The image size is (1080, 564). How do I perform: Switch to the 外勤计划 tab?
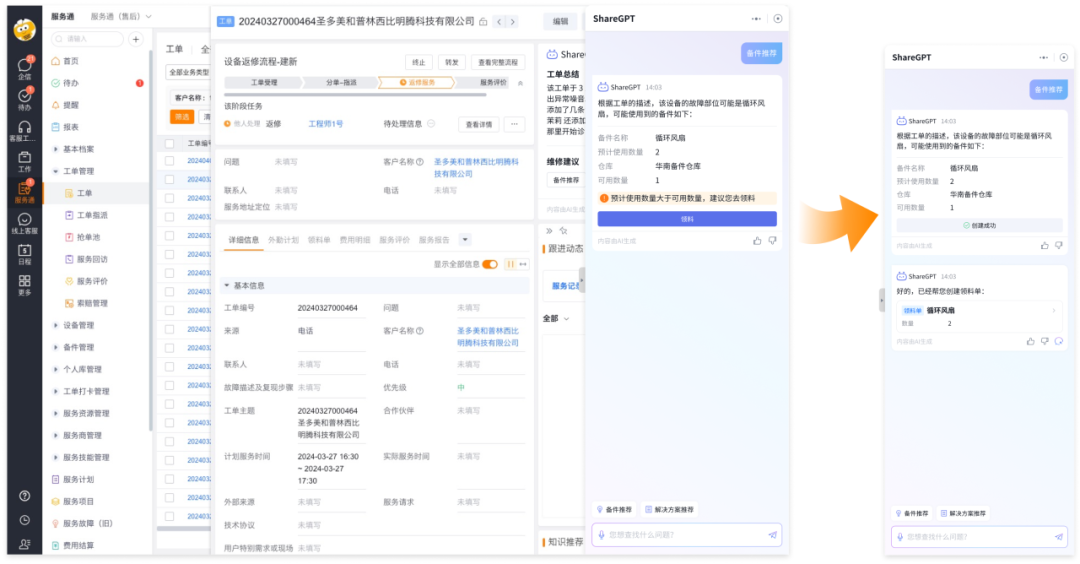[283, 240]
